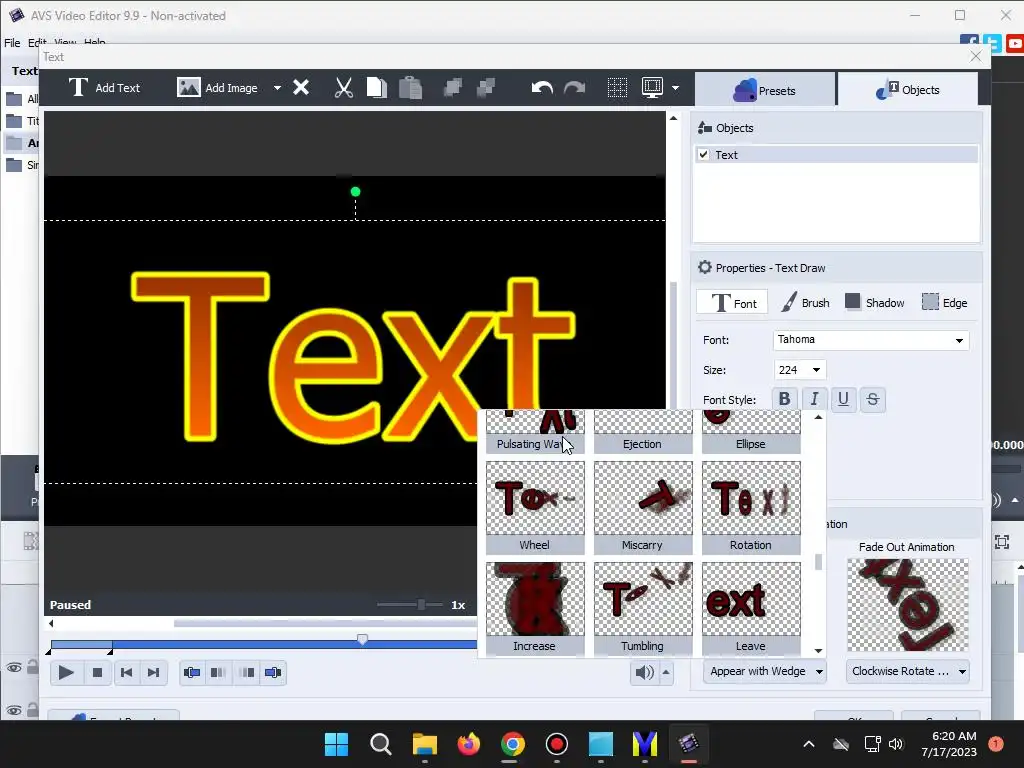Click the Play button
The width and height of the screenshot is (1024, 768).
(66, 672)
